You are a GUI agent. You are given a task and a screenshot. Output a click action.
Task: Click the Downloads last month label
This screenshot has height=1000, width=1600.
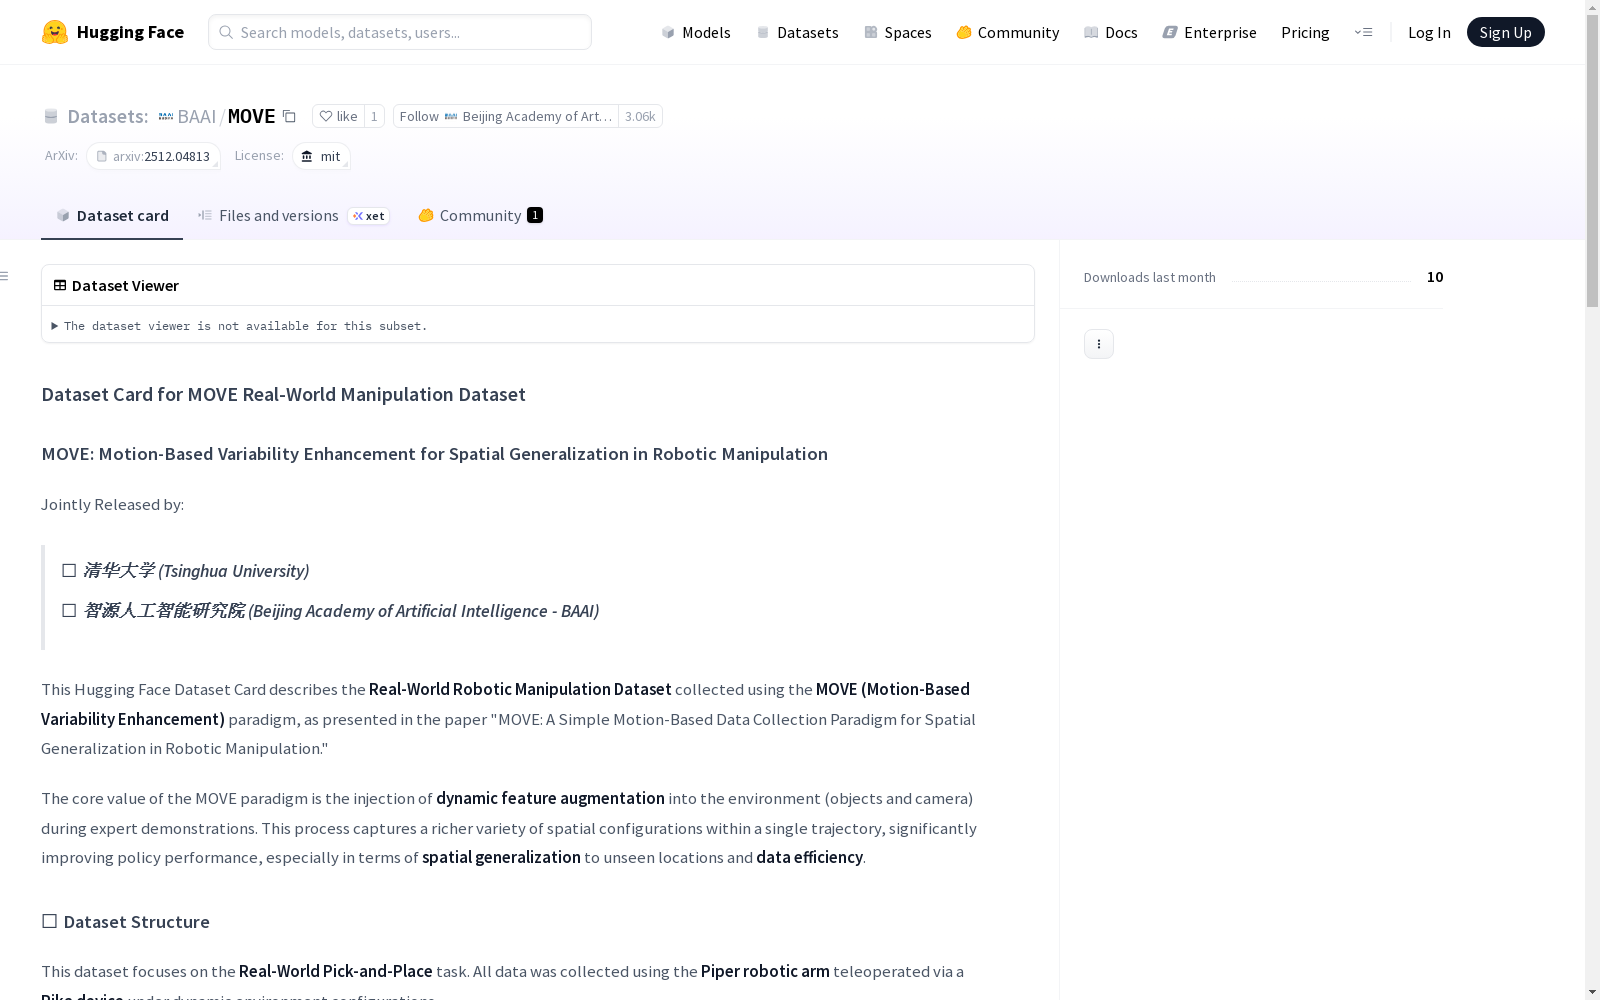click(x=1150, y=277)
